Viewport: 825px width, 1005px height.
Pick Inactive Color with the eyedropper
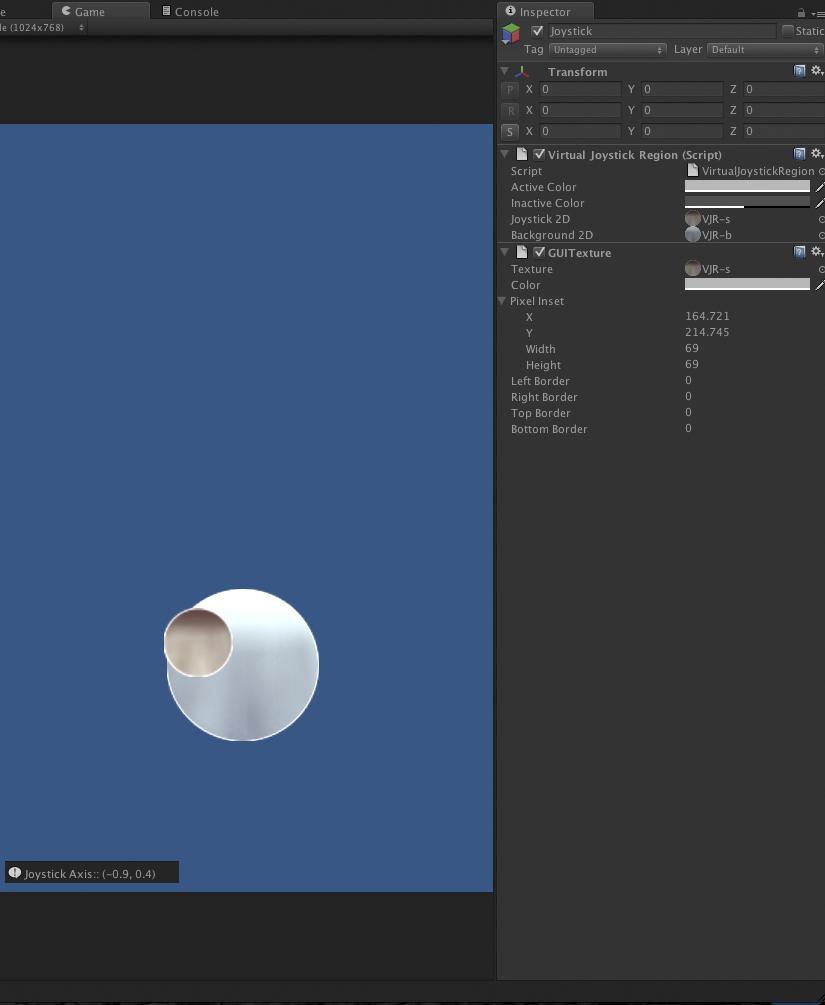pyautogui.click(x=819, y=203)
